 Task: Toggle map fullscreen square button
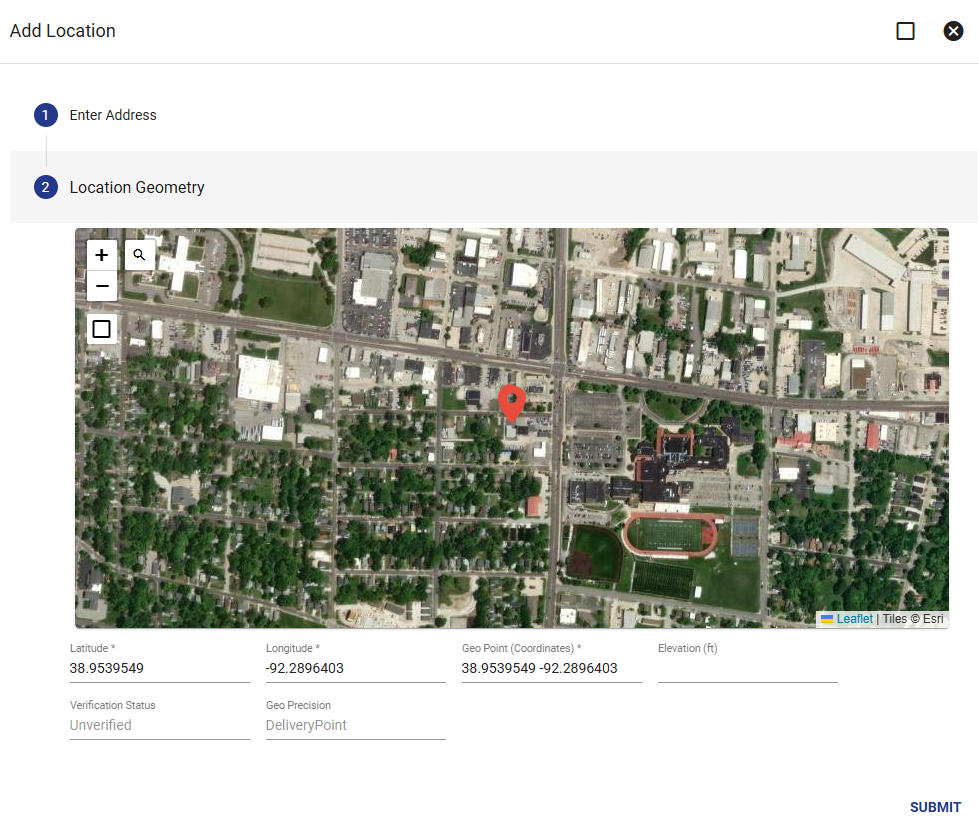pos(102,329)
